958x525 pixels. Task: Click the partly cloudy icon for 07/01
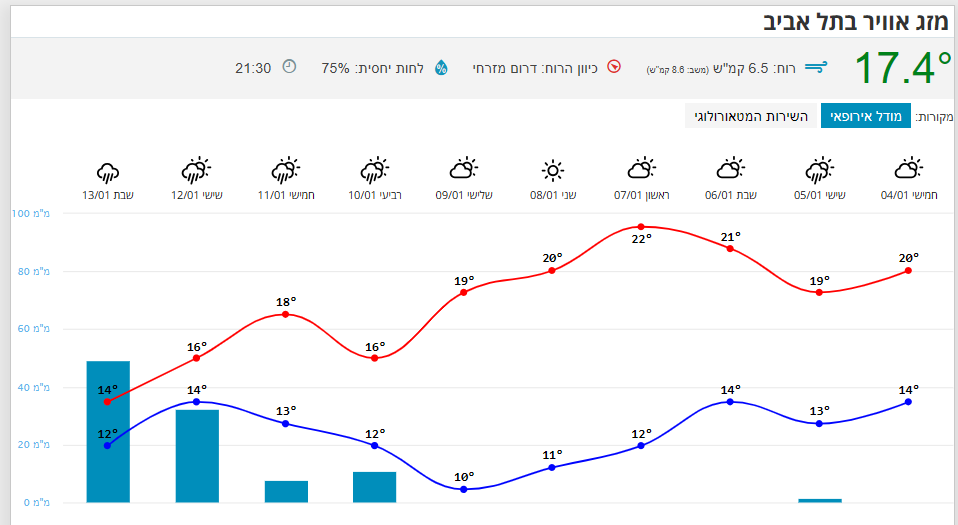coord(642,170)
